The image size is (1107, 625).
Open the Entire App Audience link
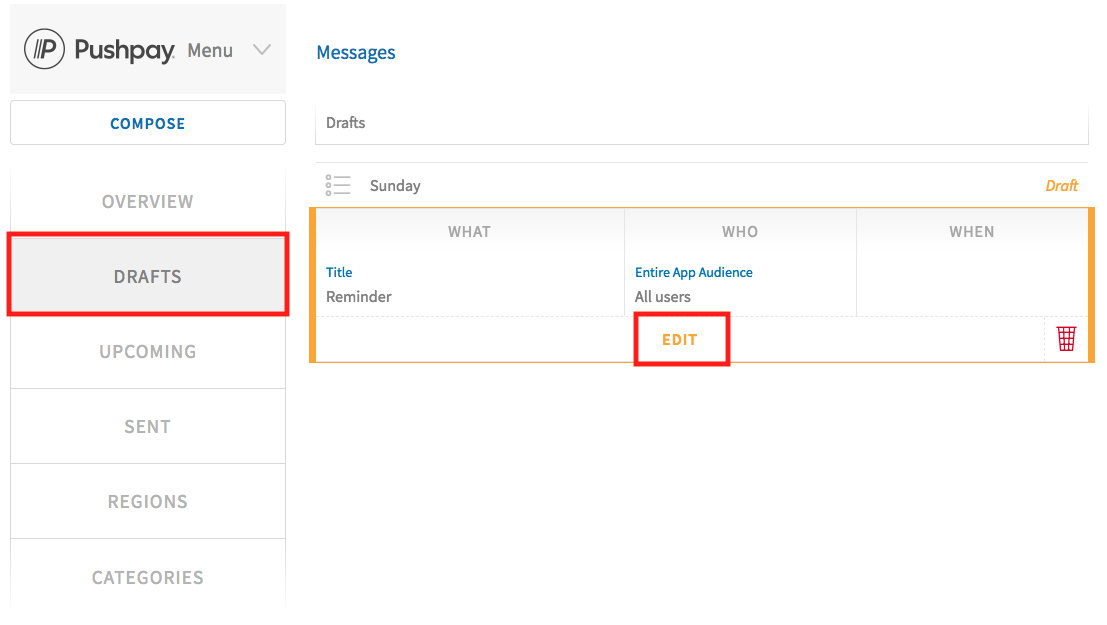click(693, 271)
